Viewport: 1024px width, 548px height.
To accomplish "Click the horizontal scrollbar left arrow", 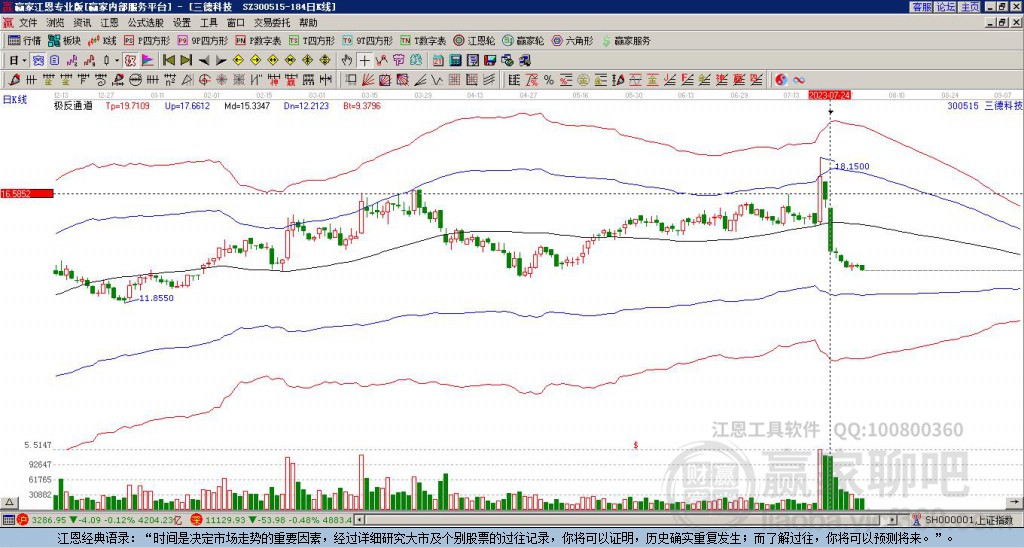I will click(359, 520).
